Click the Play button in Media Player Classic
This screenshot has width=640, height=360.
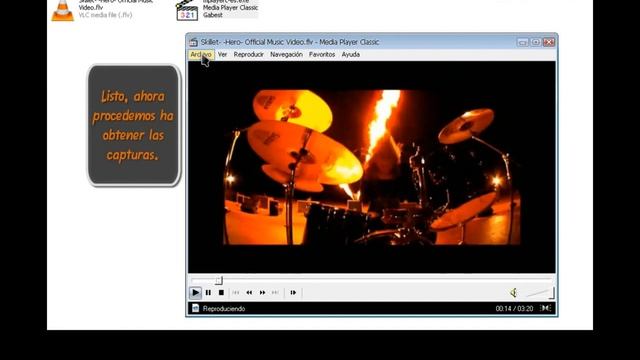pyautogui.click(x=196, y=293)
